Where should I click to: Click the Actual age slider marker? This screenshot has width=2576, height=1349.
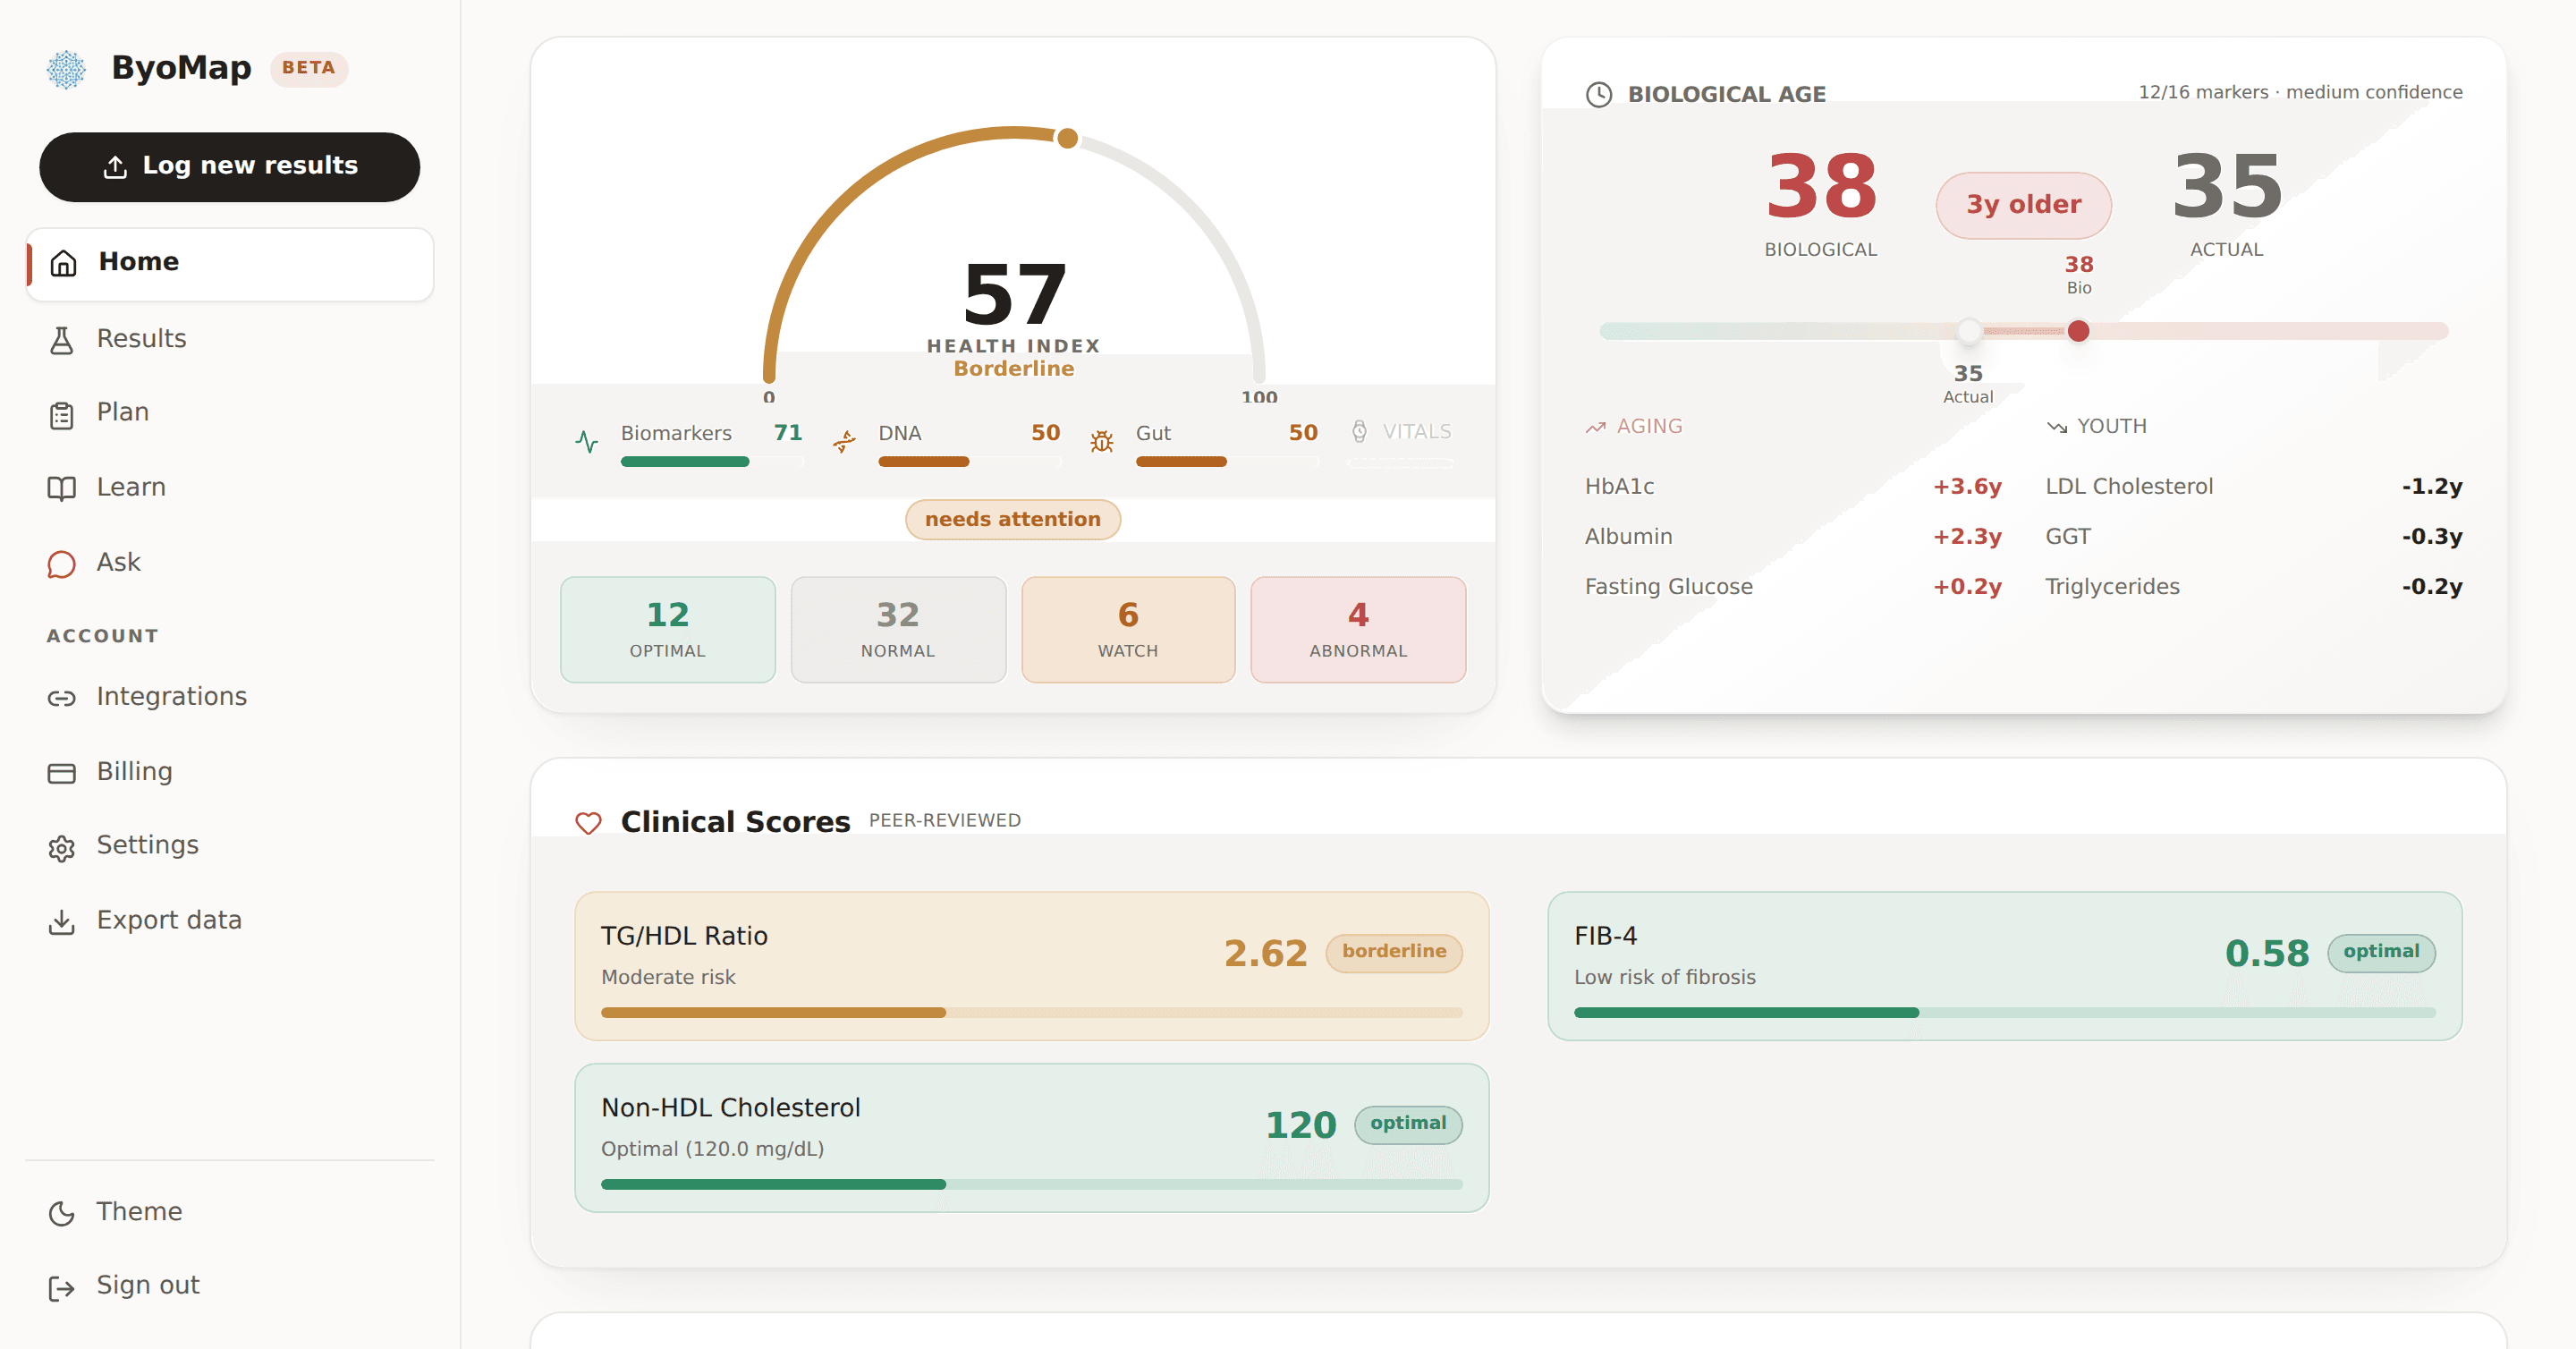(x=1969, y=331)
